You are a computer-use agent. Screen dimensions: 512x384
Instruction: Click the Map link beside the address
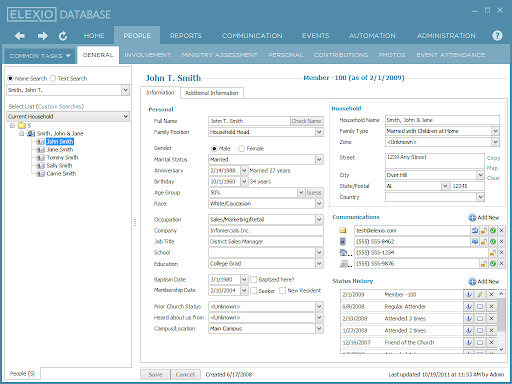492,168
